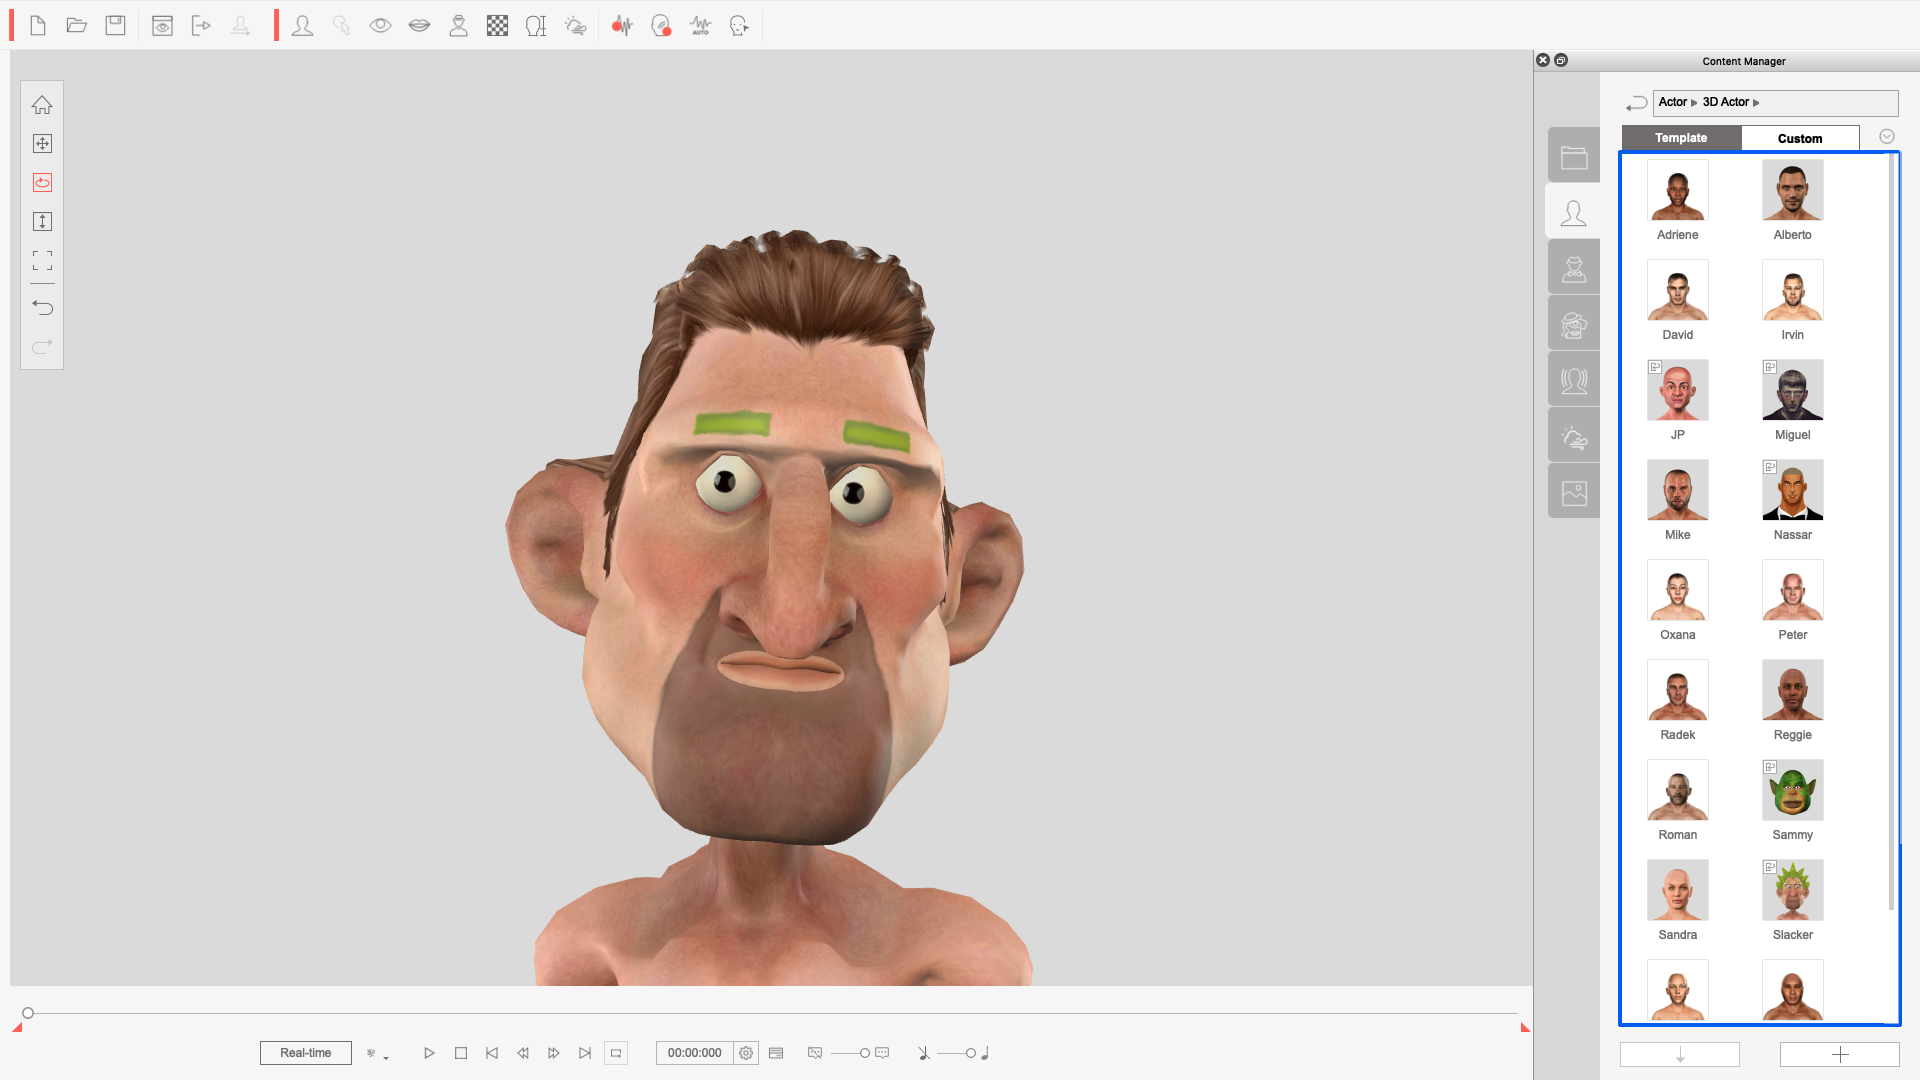Play the animation
1920x1080 pixels.
[x=429, y=1053]
